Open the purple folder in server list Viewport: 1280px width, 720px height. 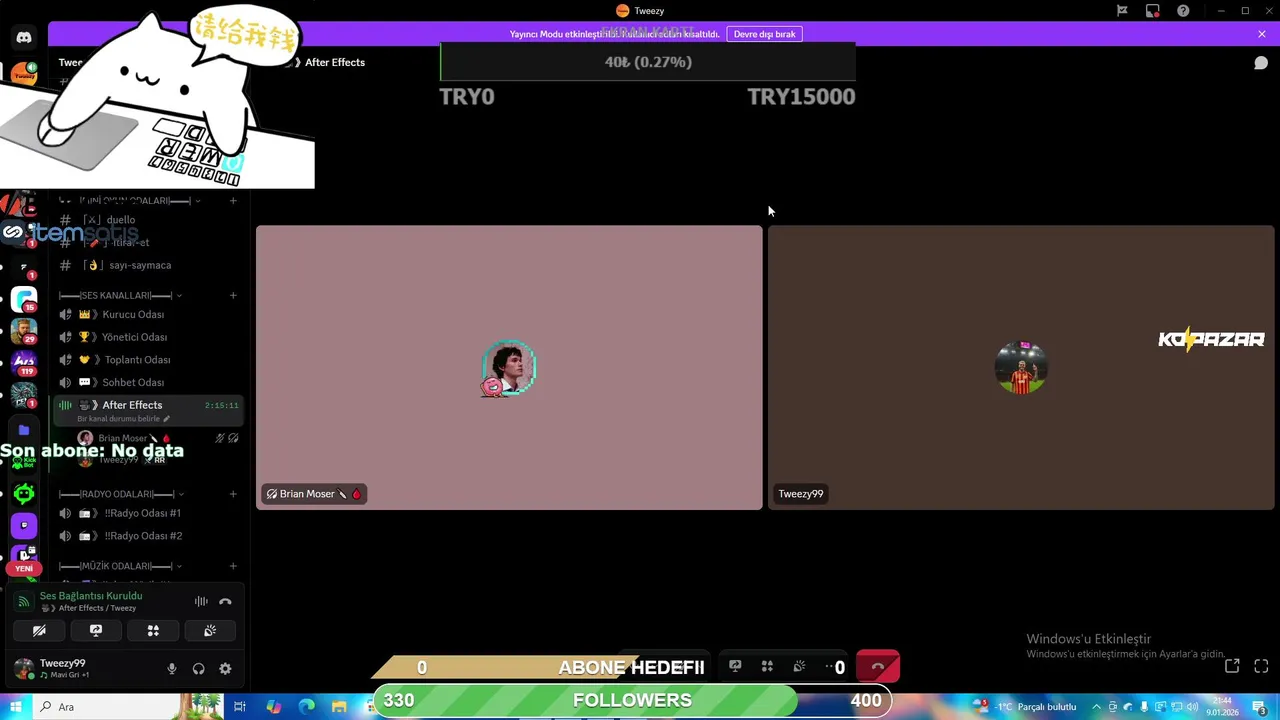pyautogui.click(x=24, y=430)
